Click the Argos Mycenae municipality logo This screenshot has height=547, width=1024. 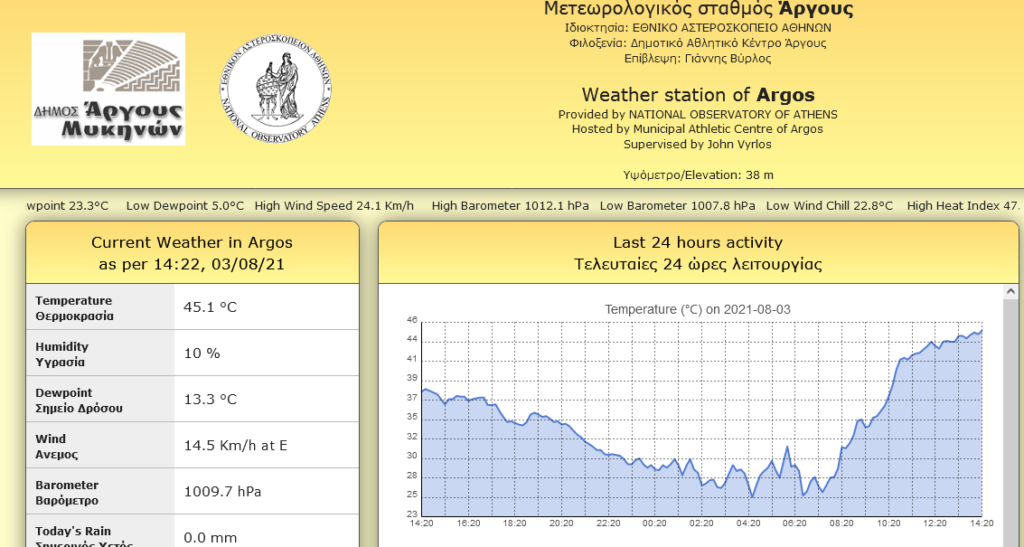point(108,89)
